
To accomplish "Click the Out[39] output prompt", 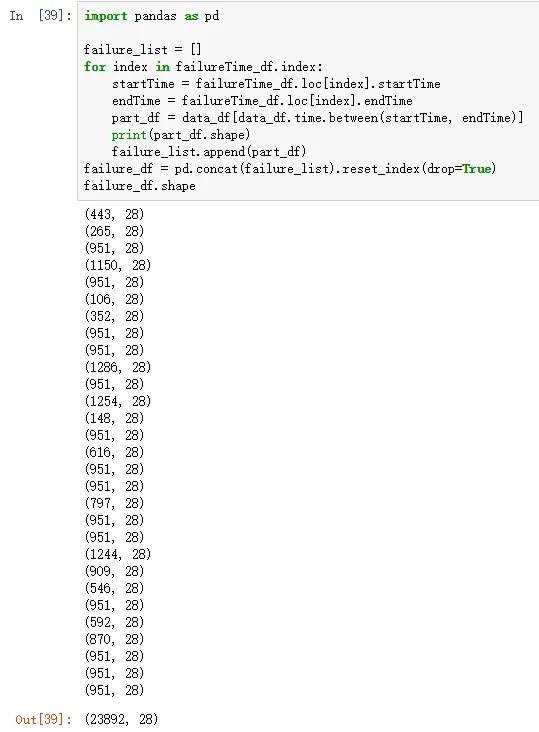I will [x=43, y=719].
